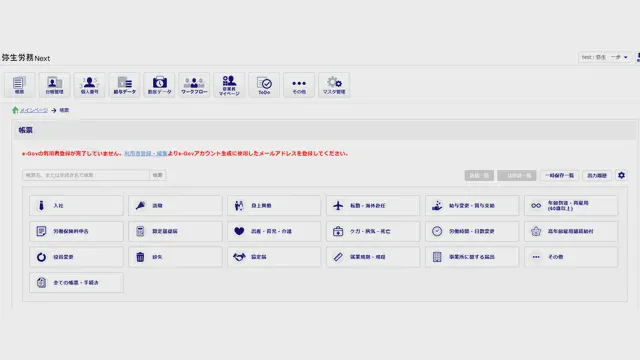Select ケガ・病気・死亡 first-aid kit category
The width and height of the screenshot is (640, 360).
tap(373, 231)
